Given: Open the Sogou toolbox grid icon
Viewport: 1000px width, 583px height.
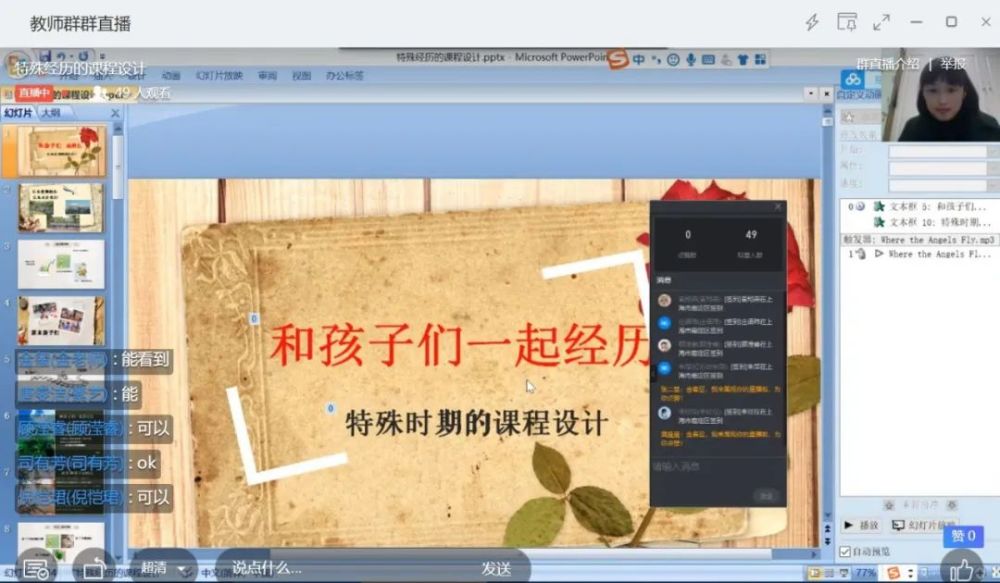Looking at the screenshot, I should [x=760, y=59].
